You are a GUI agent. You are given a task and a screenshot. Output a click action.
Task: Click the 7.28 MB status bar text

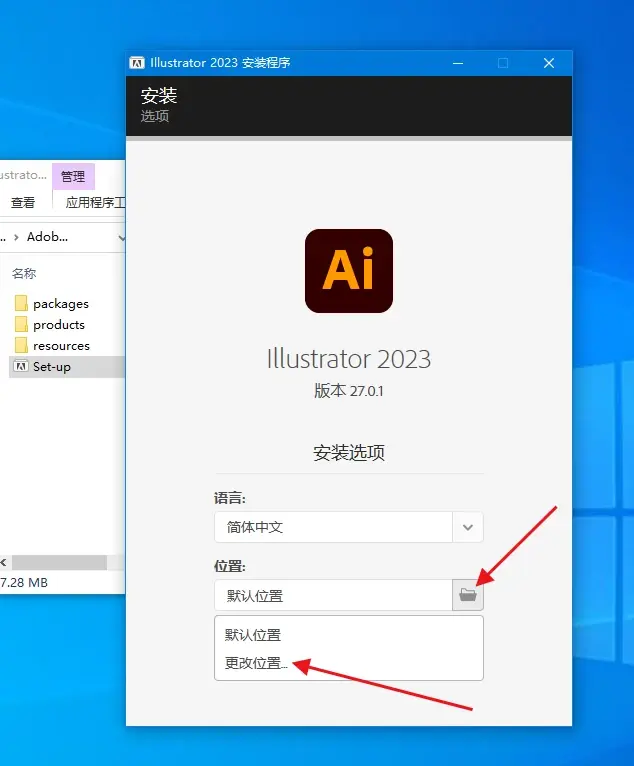[24, 583]
